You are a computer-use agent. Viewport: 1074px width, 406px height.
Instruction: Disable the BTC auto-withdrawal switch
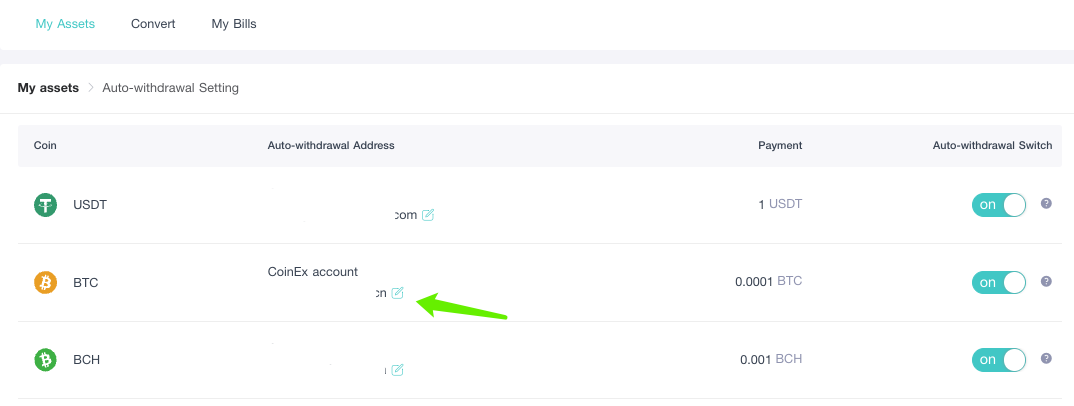(999, 282)
